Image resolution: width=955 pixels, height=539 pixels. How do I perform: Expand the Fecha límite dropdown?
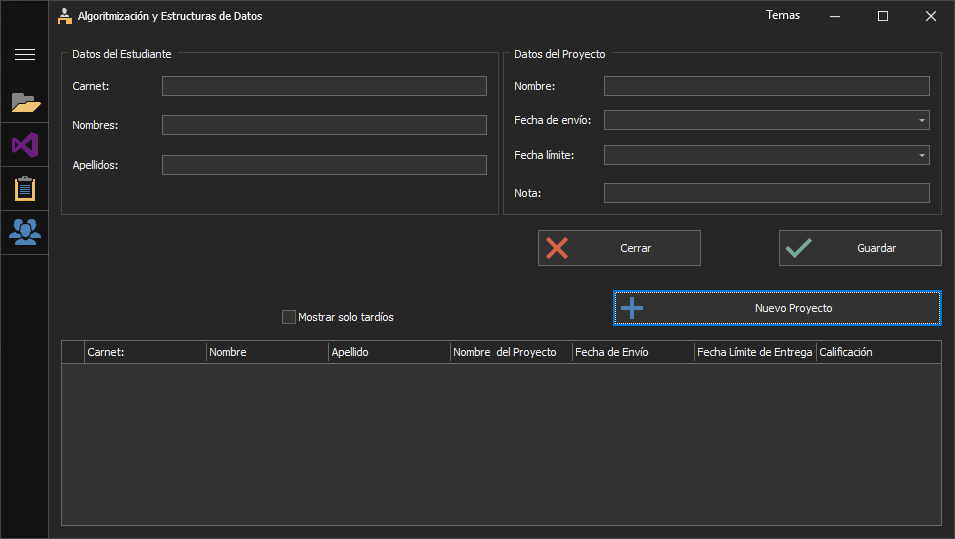tap(921, 155)
